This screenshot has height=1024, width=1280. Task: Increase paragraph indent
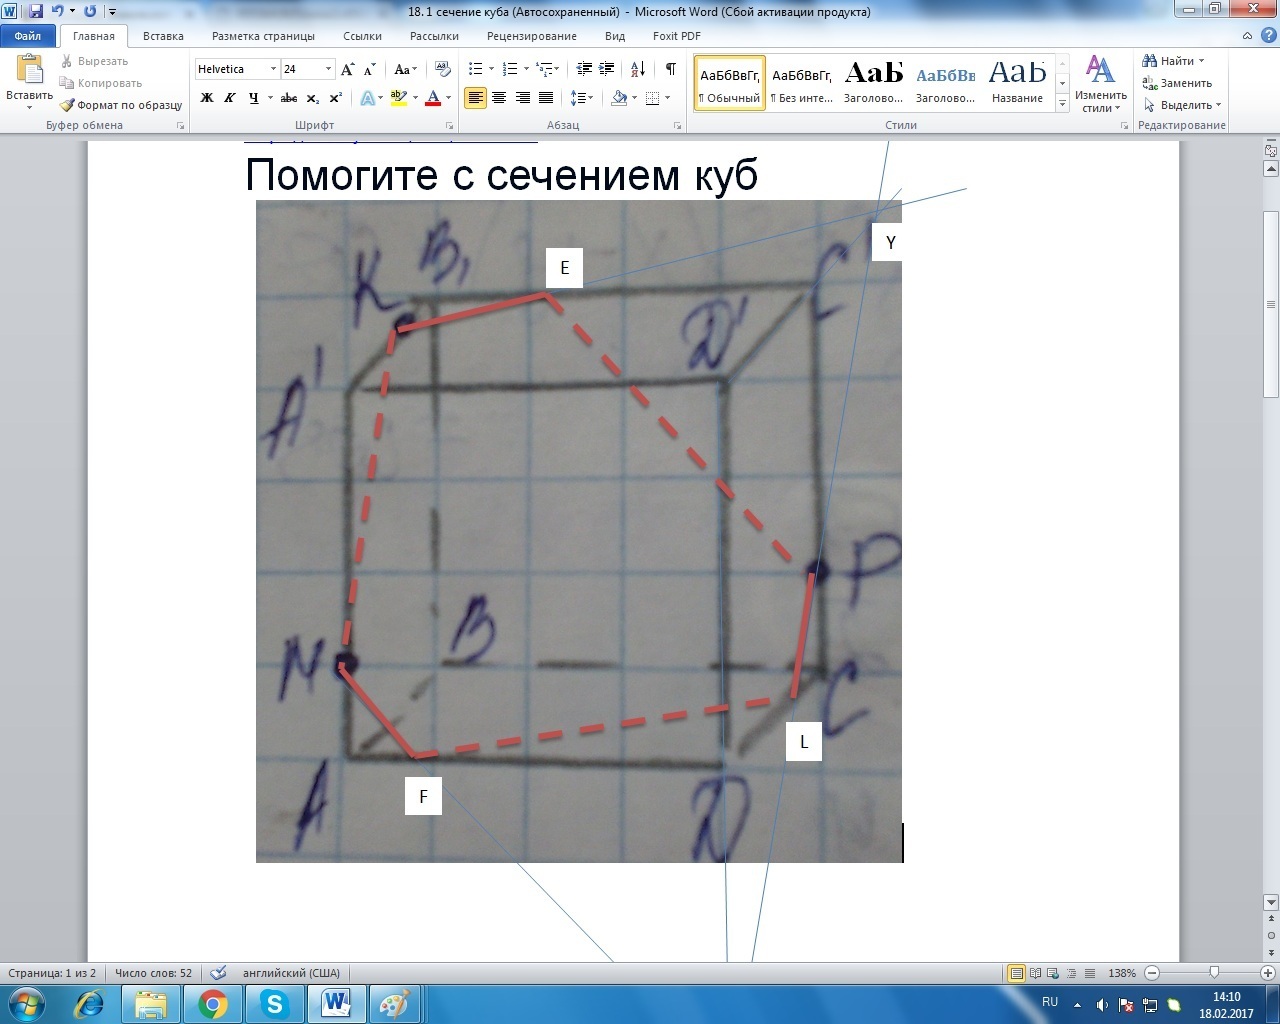pos(606,69)
